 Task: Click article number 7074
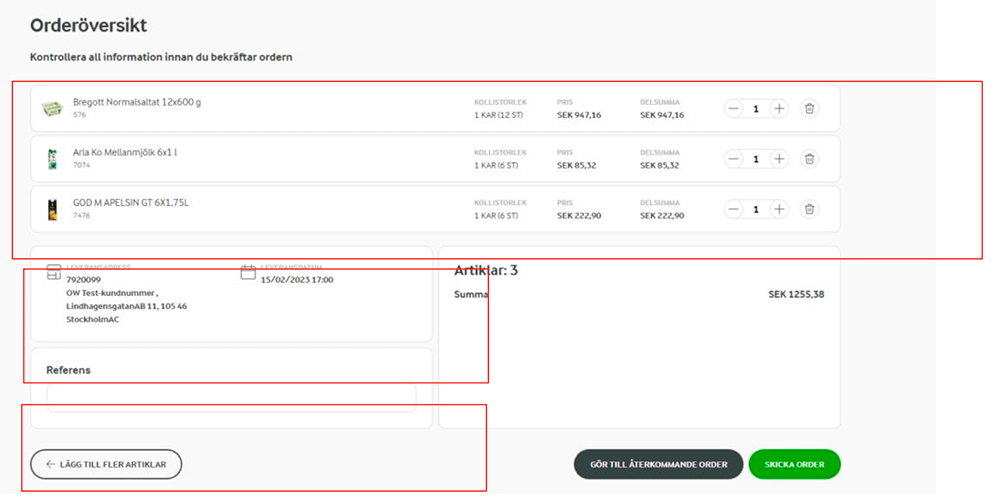(x=82, y=165)
